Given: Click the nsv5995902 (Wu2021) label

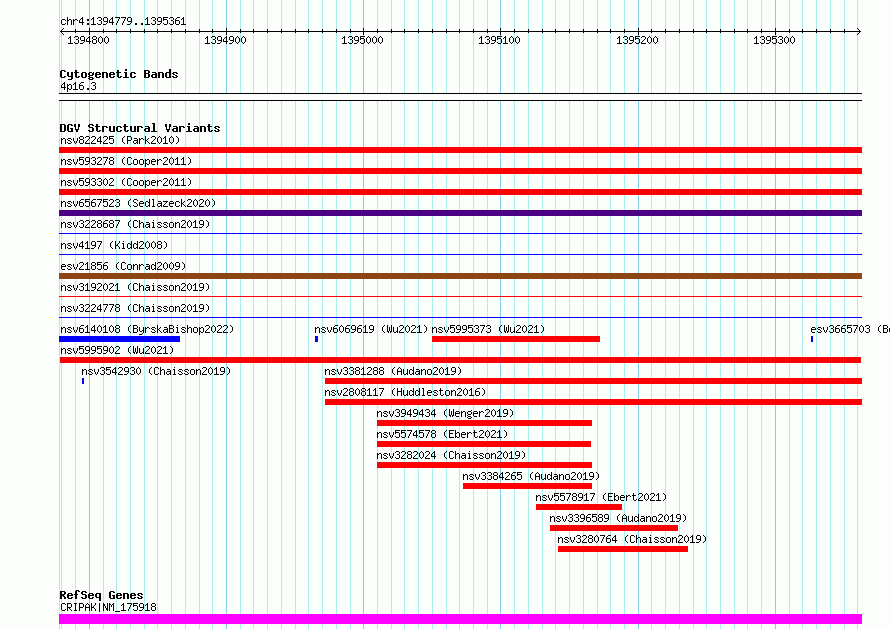Looking at the screenshot, I should 117,350.
